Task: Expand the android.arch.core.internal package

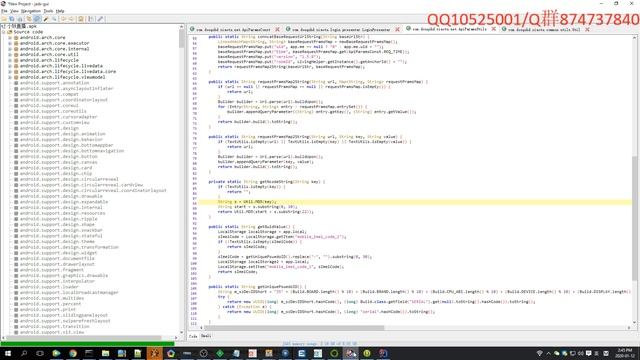Action: [x=10, y=49]
